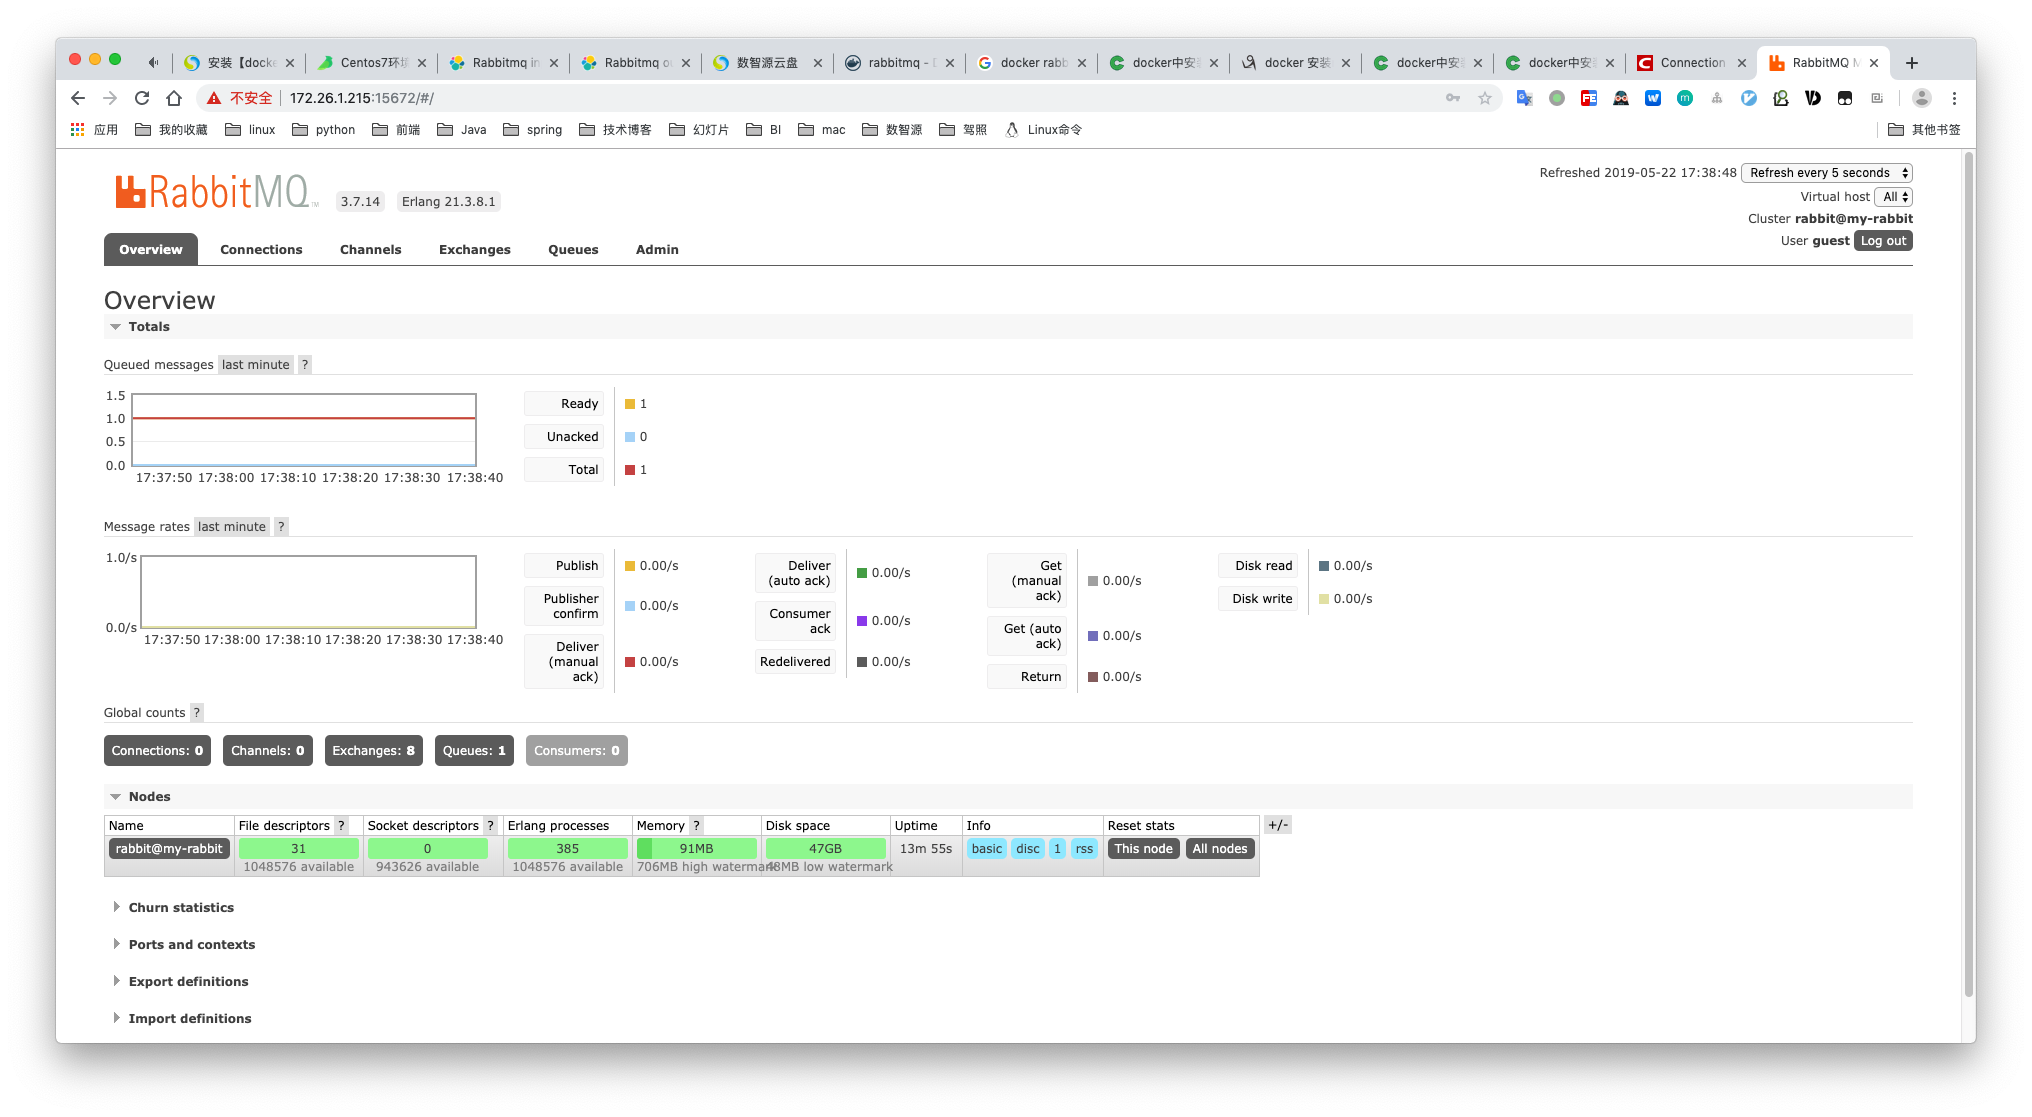This screenshot has width=2032, height=1117.
Task: Switch to the Queues tab
Action: [573, 250]
